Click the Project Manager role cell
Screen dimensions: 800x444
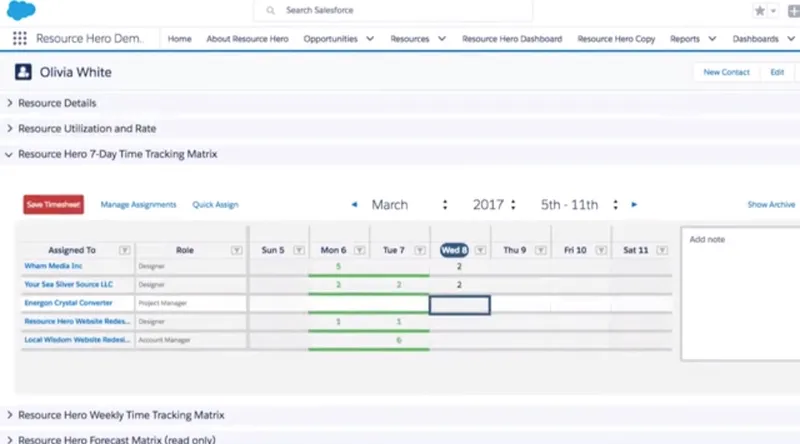click(x=191, y=303)
